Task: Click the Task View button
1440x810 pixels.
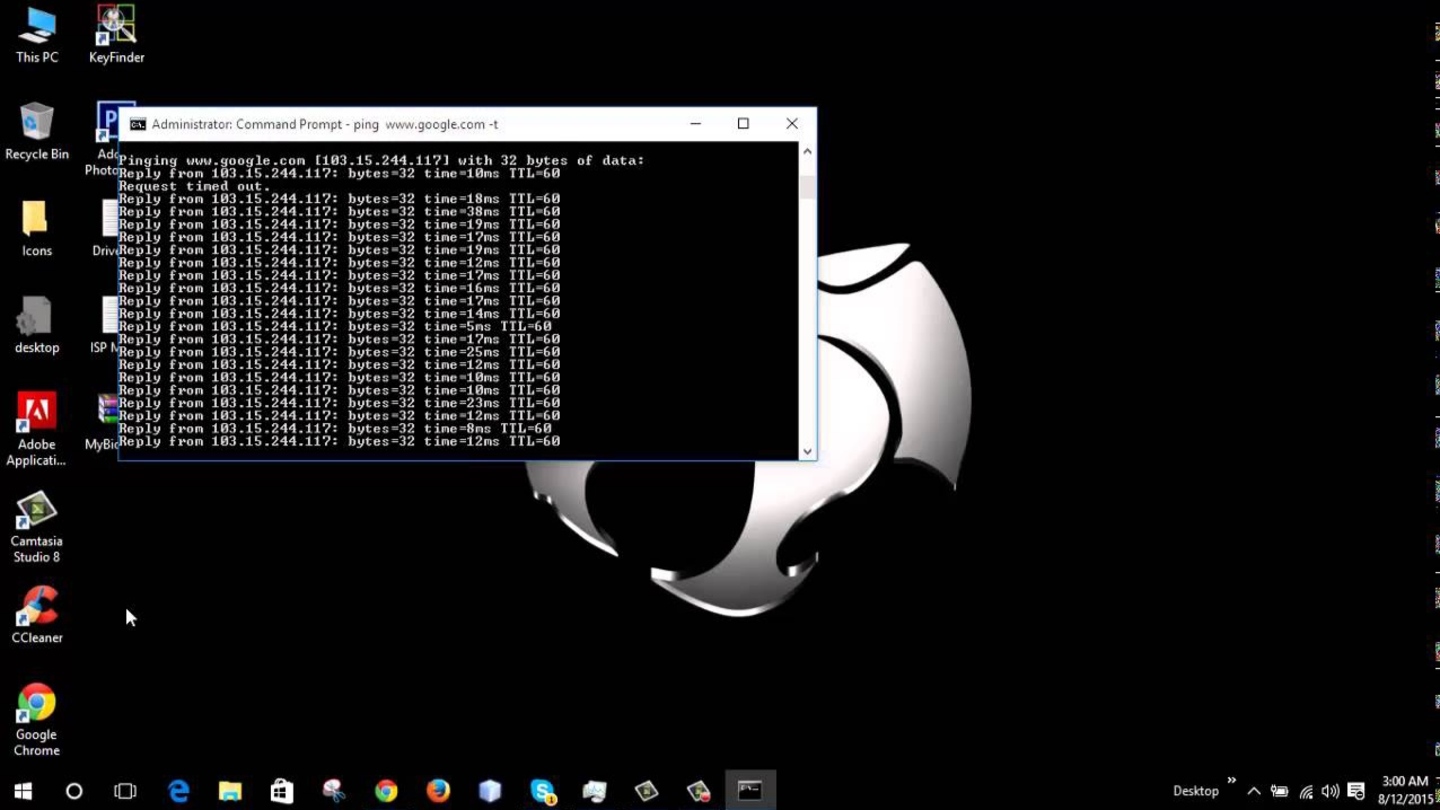Action: (125, 791)
